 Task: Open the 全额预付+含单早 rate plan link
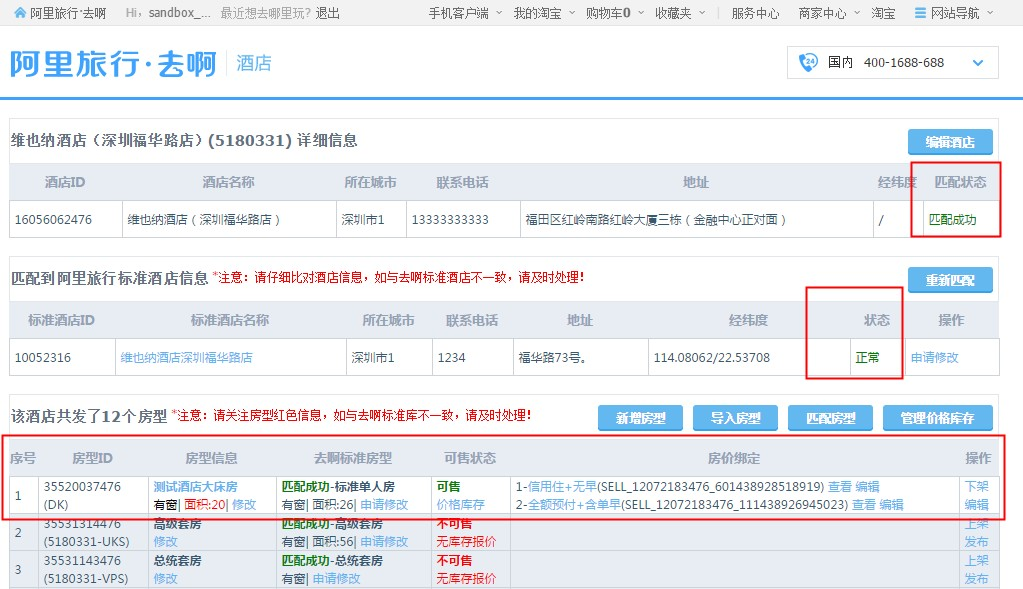(574, 505)
